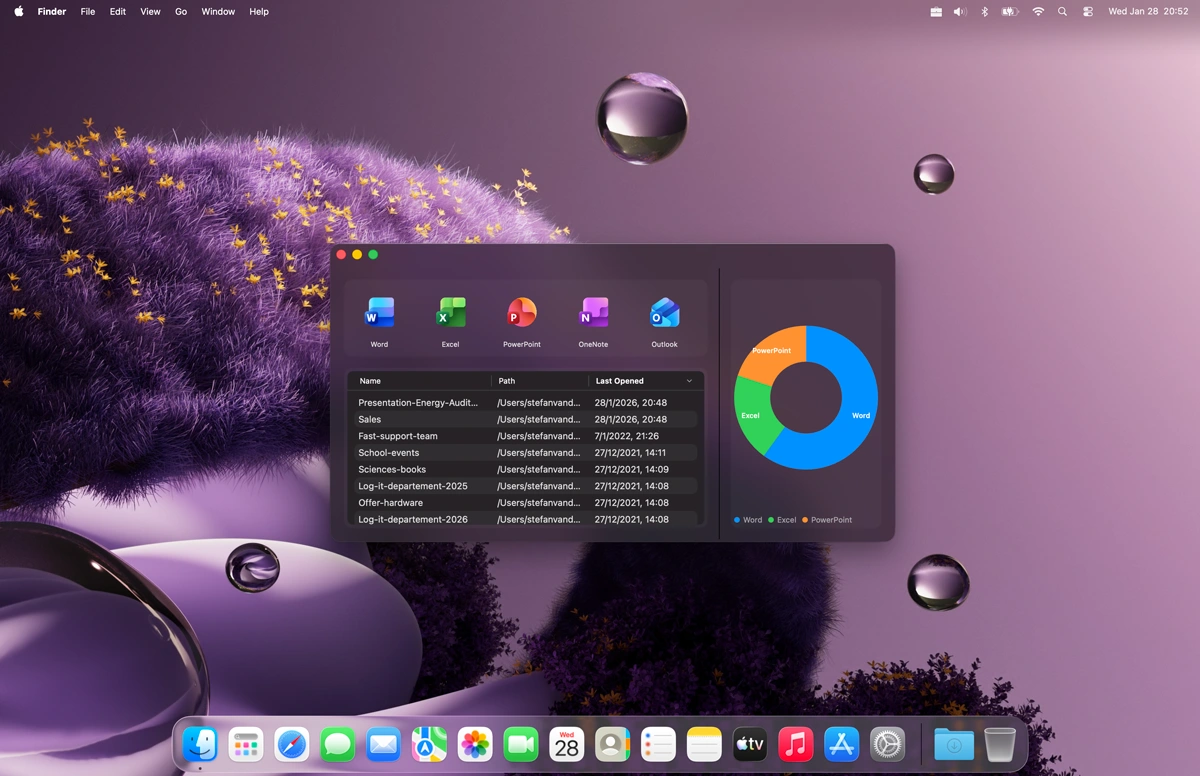1200x776 pixels.
Task: Open Word from the app launcher row
Action: click(379, 312)
